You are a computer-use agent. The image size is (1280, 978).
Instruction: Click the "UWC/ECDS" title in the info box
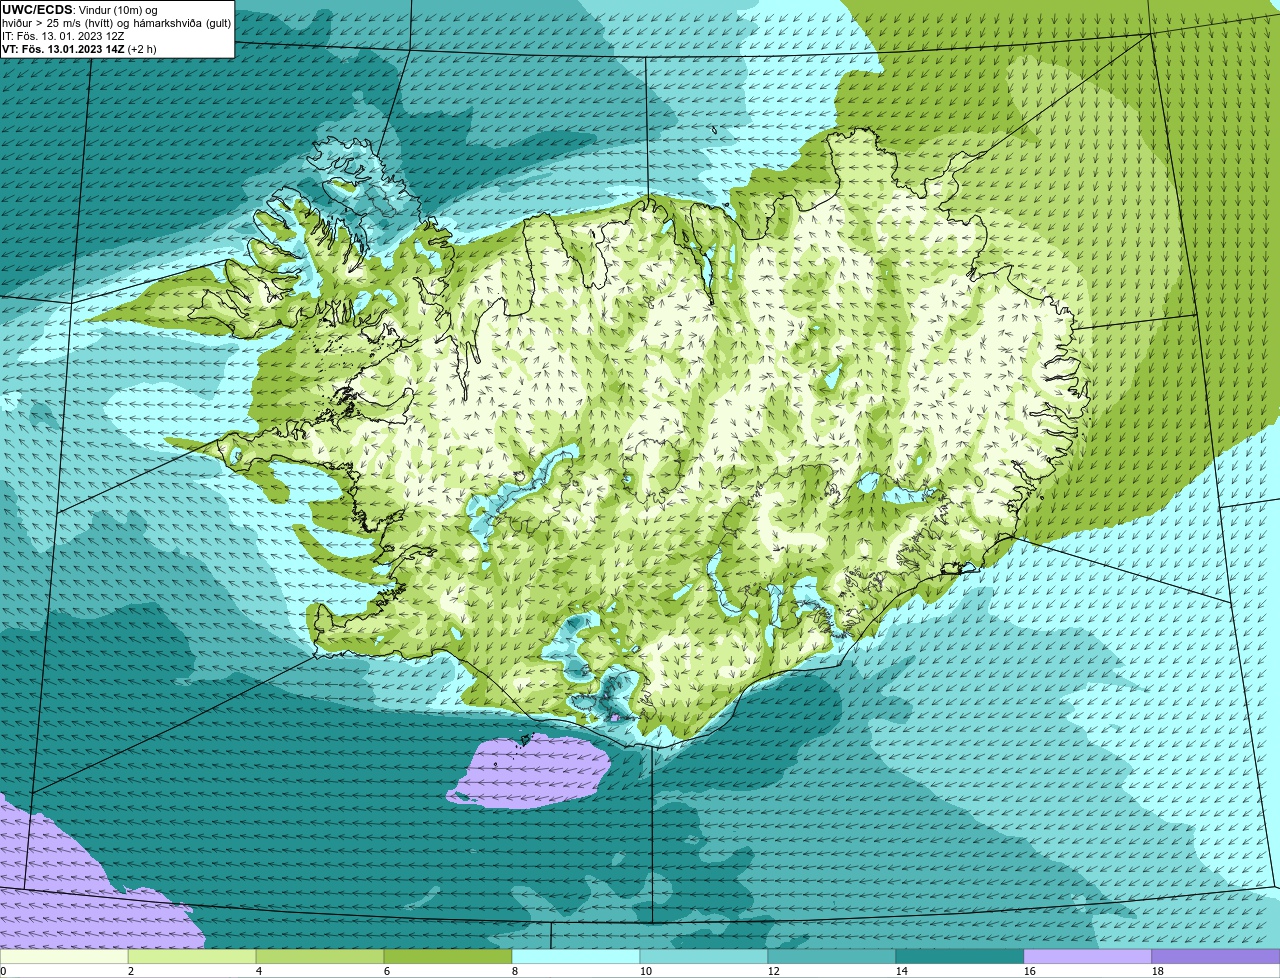click(x=37, y=10)
